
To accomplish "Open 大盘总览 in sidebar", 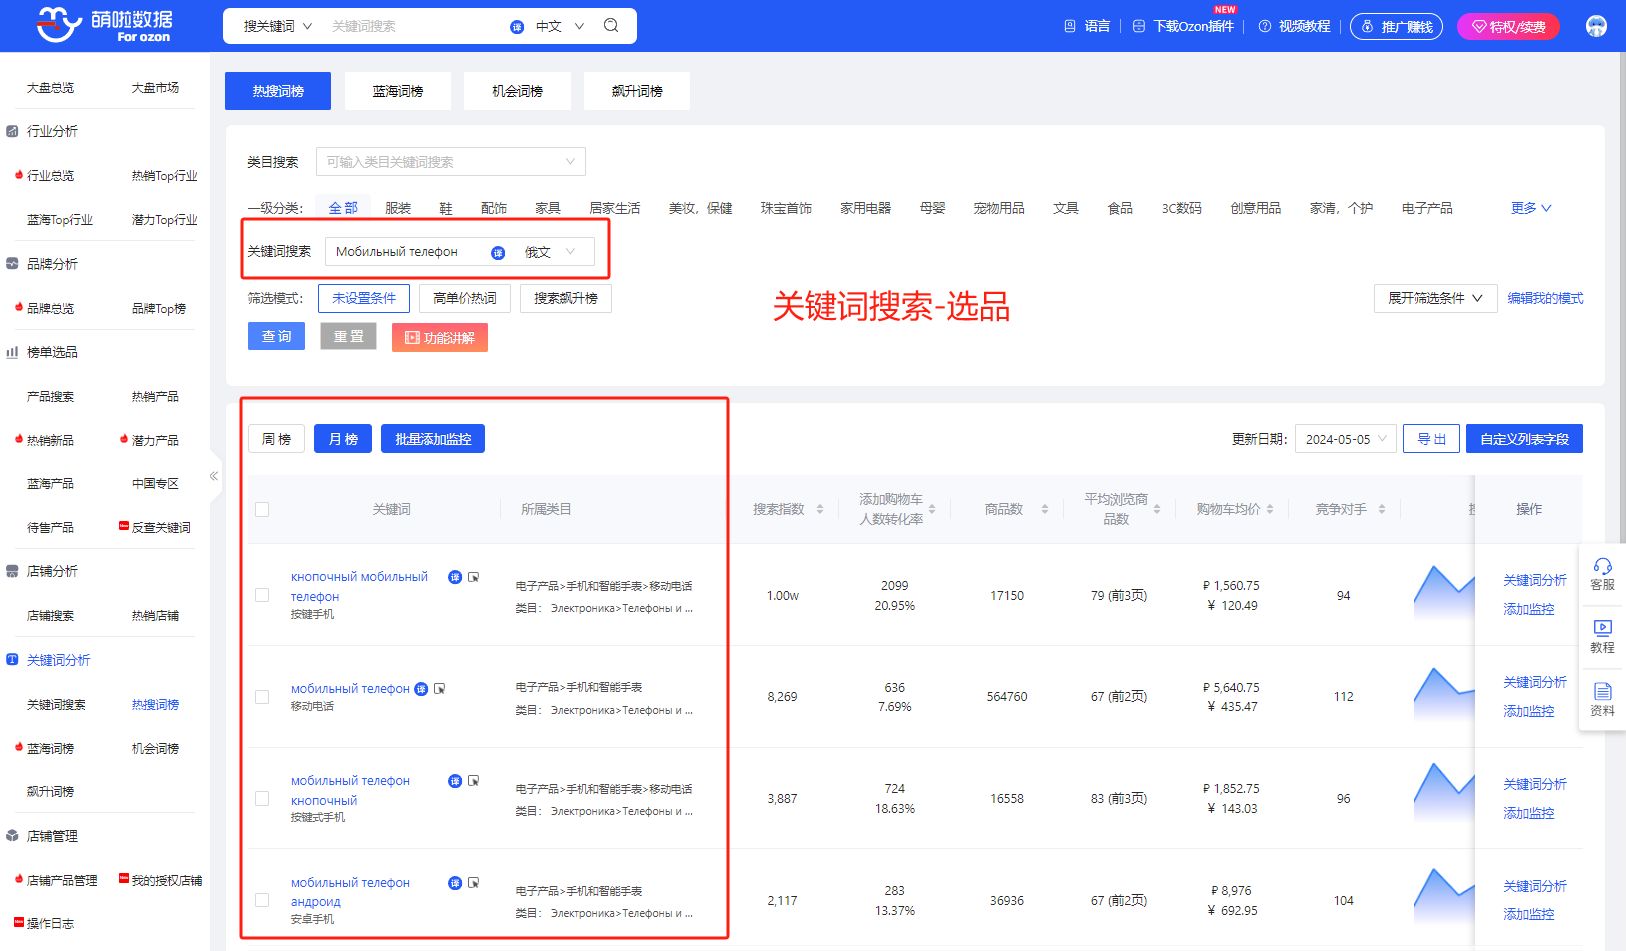I will [50, 88].
